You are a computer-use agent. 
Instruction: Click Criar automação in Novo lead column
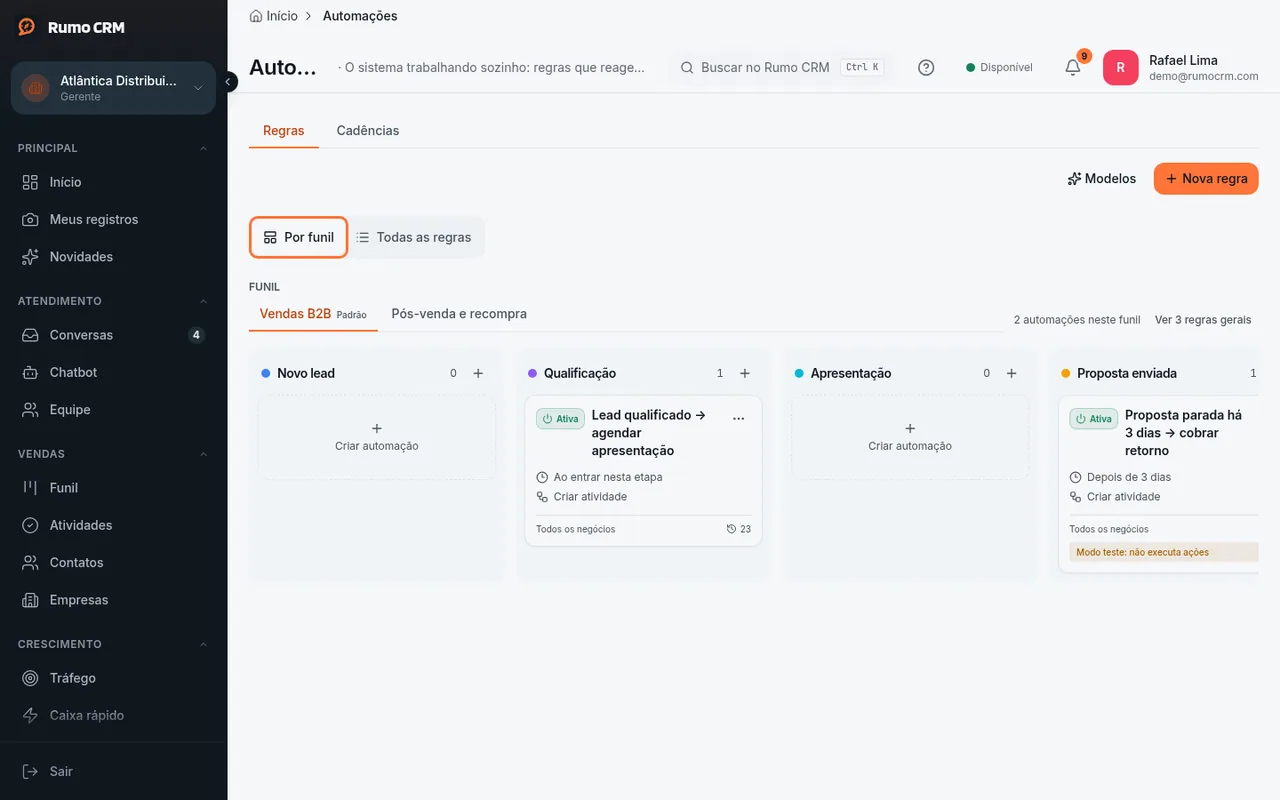pyautogui.click(x=377, y=437)
